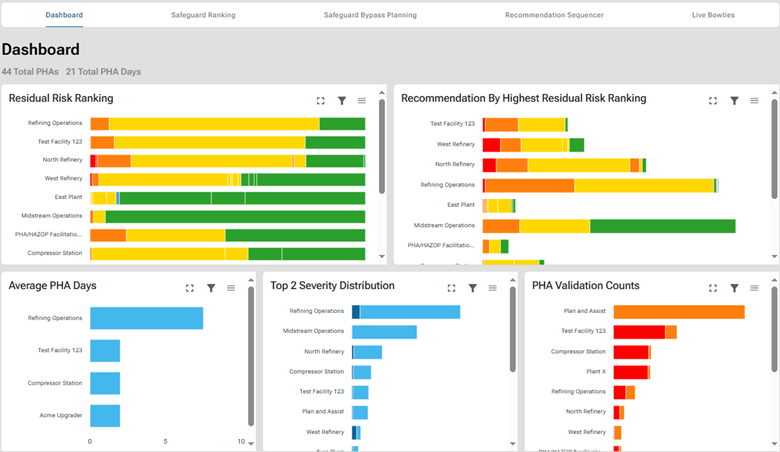Image resolution: width=780 pixels, height=452 pixels.
Task: Expand Top 2 Severity Distribution to fullscreen
Action: (451, 288)
